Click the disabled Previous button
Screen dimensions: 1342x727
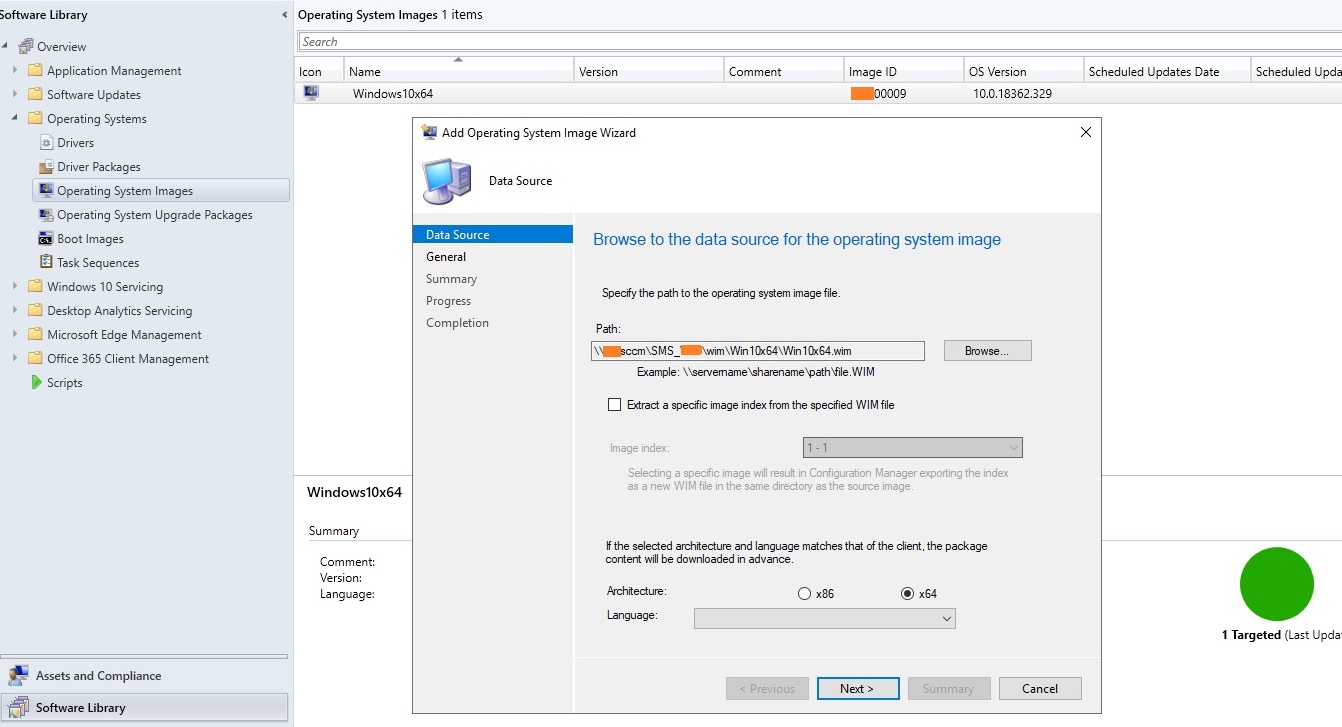click(767, 688)
